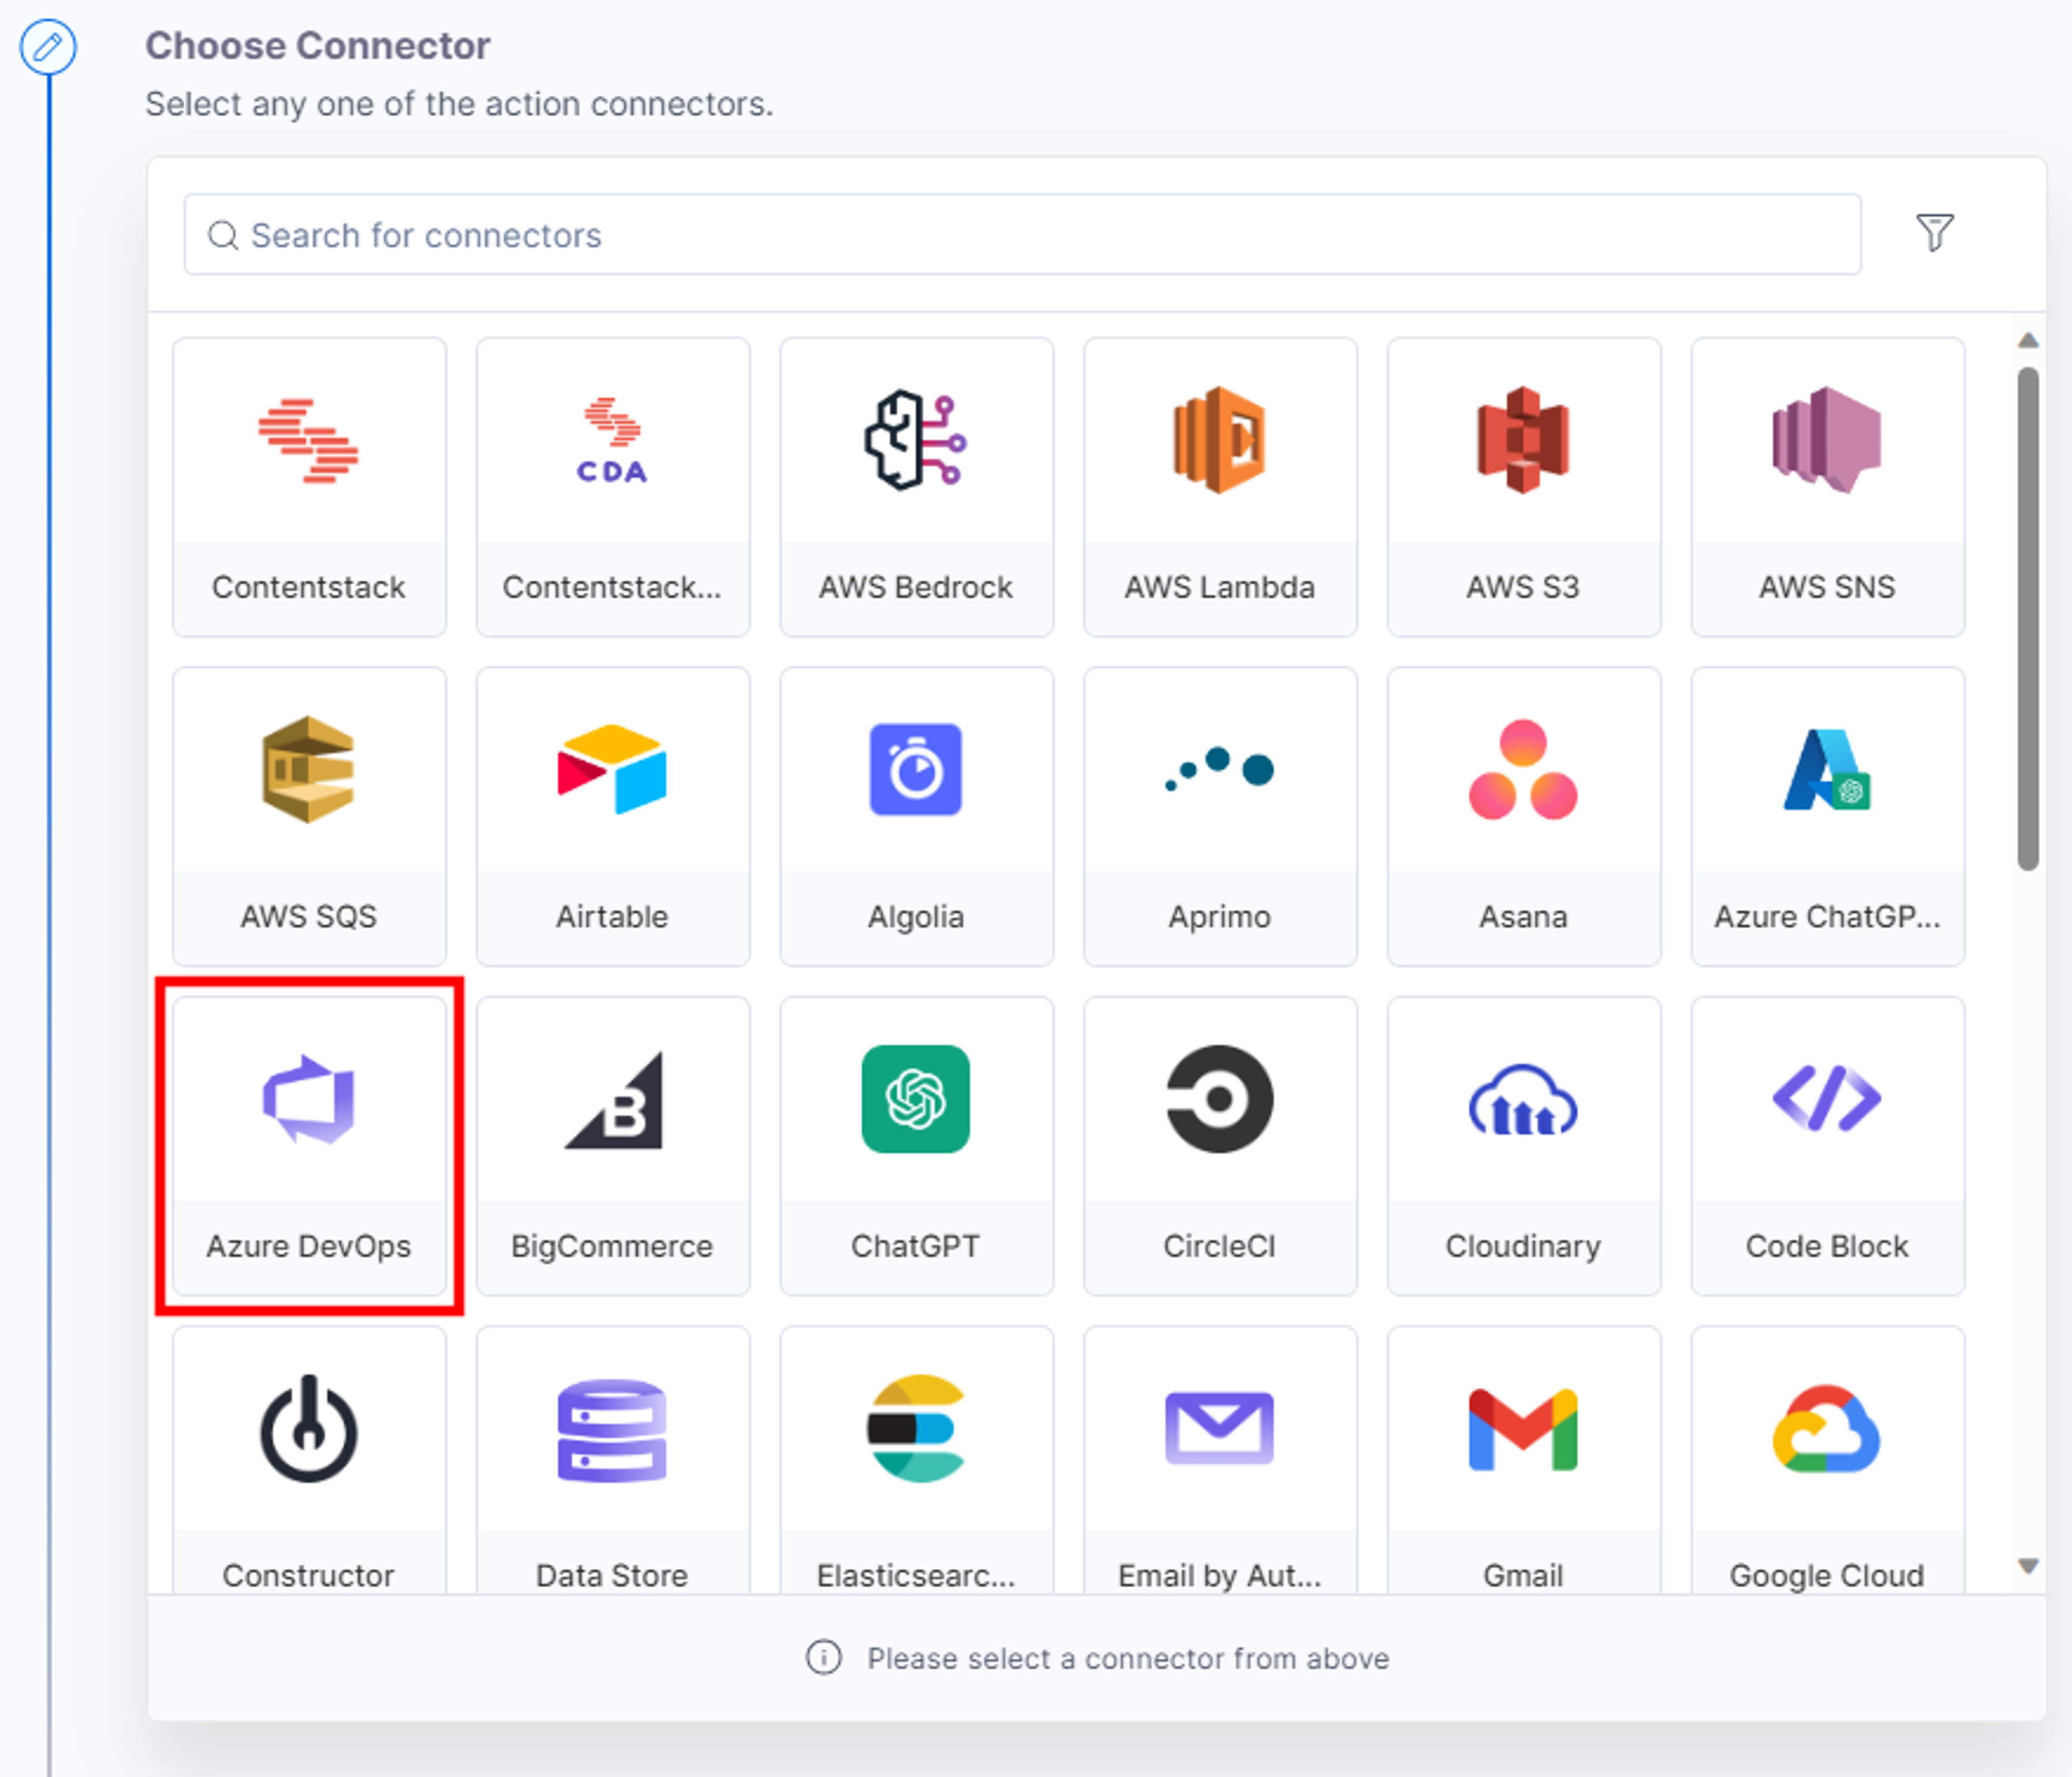Select the Contentstack connector icon
The image size is (2072, 1777).
308,441
